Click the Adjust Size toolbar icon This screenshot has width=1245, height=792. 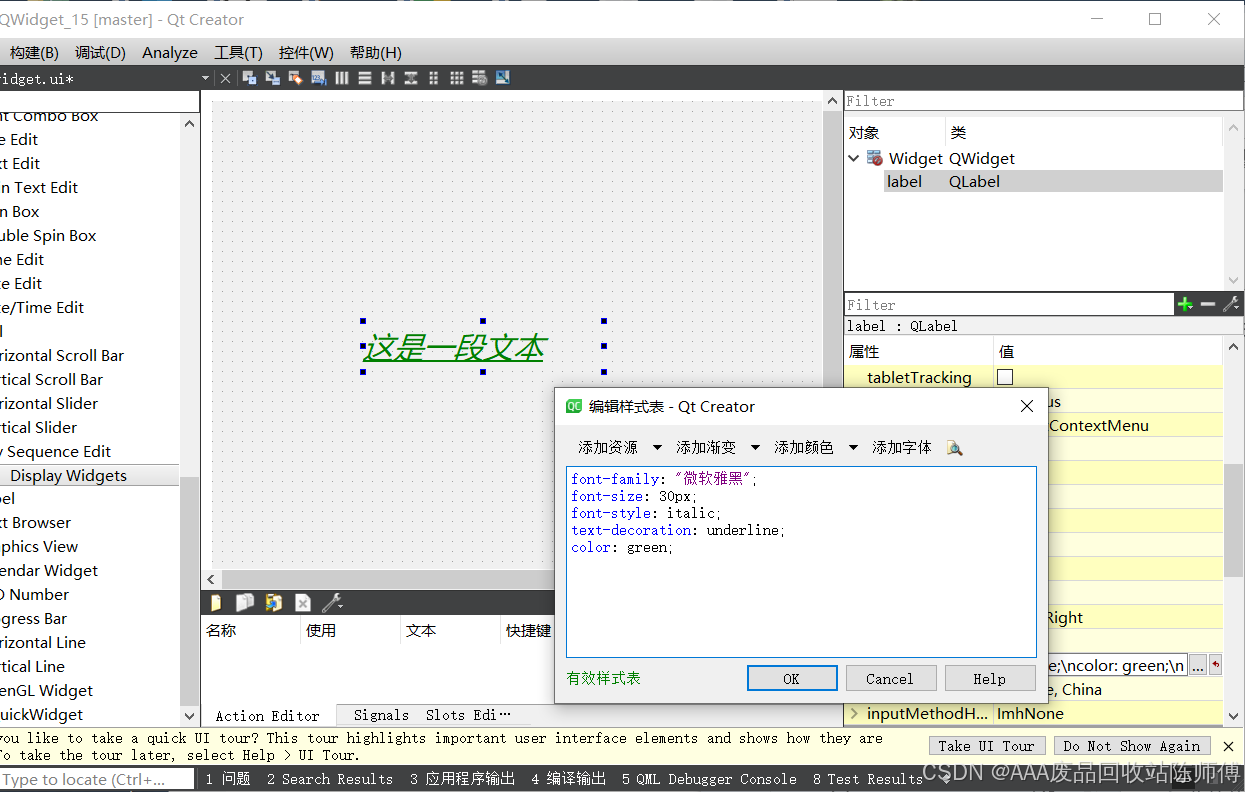pos(503,78)
